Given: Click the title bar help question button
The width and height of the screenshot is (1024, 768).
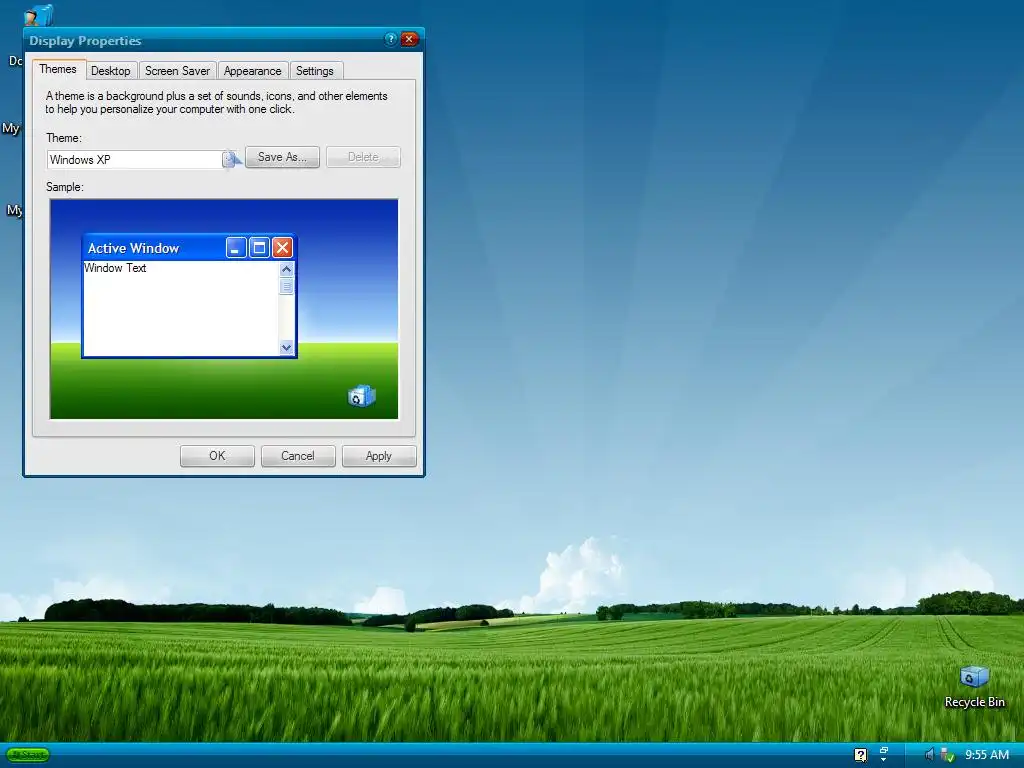Looking at the screenshot, I should pyautogui.click(x=391, y=39).
